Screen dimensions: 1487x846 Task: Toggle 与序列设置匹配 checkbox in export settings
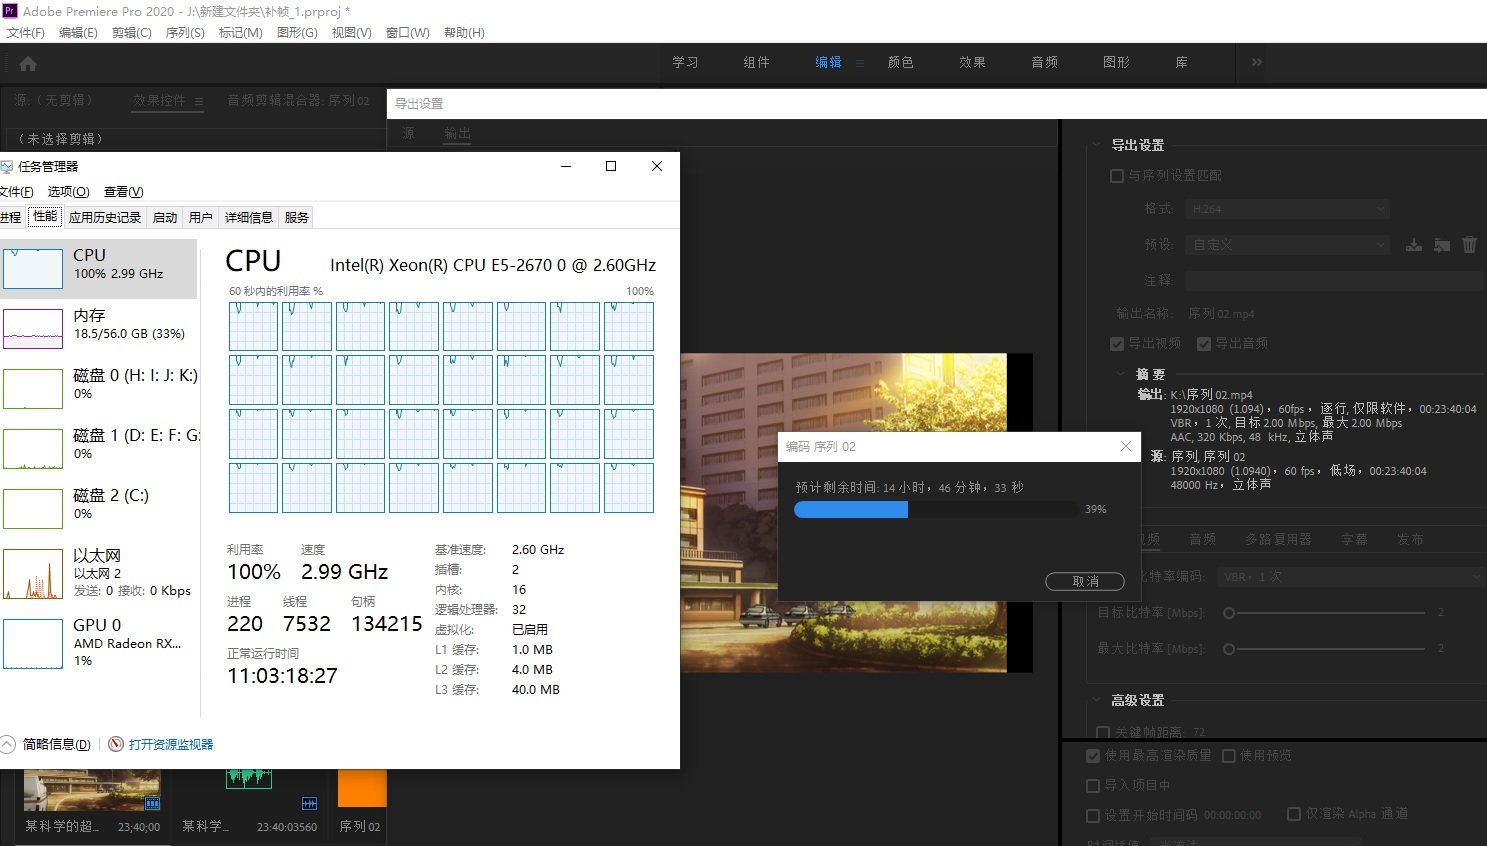(1117, 176)
